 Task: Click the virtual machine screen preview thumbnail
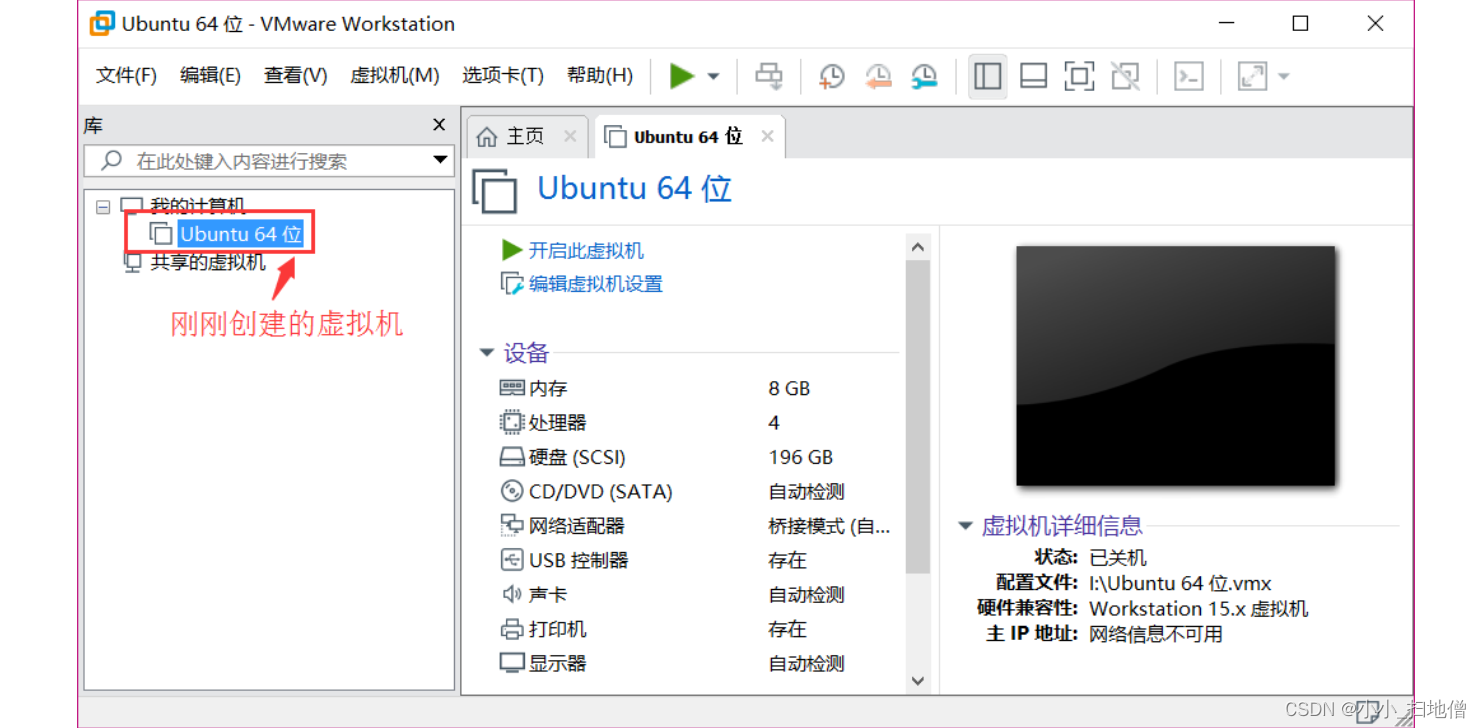tap(1176, 366)
